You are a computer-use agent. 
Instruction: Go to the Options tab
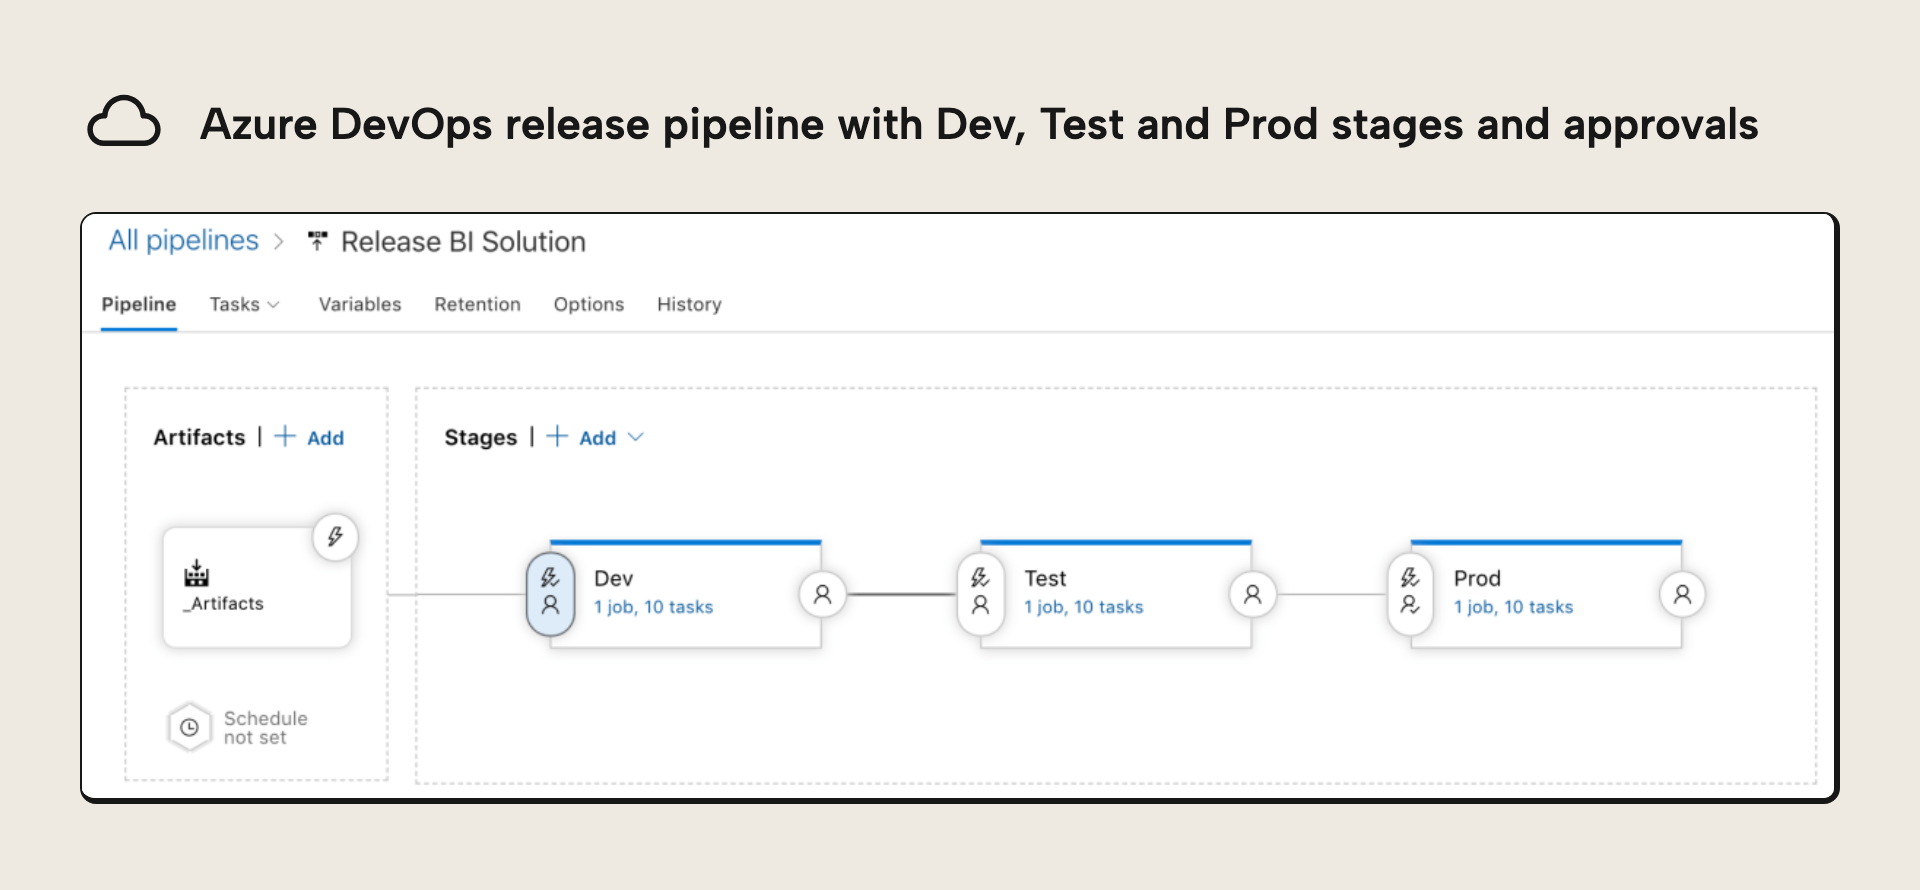pyautogui.click(x=589, y=304)
